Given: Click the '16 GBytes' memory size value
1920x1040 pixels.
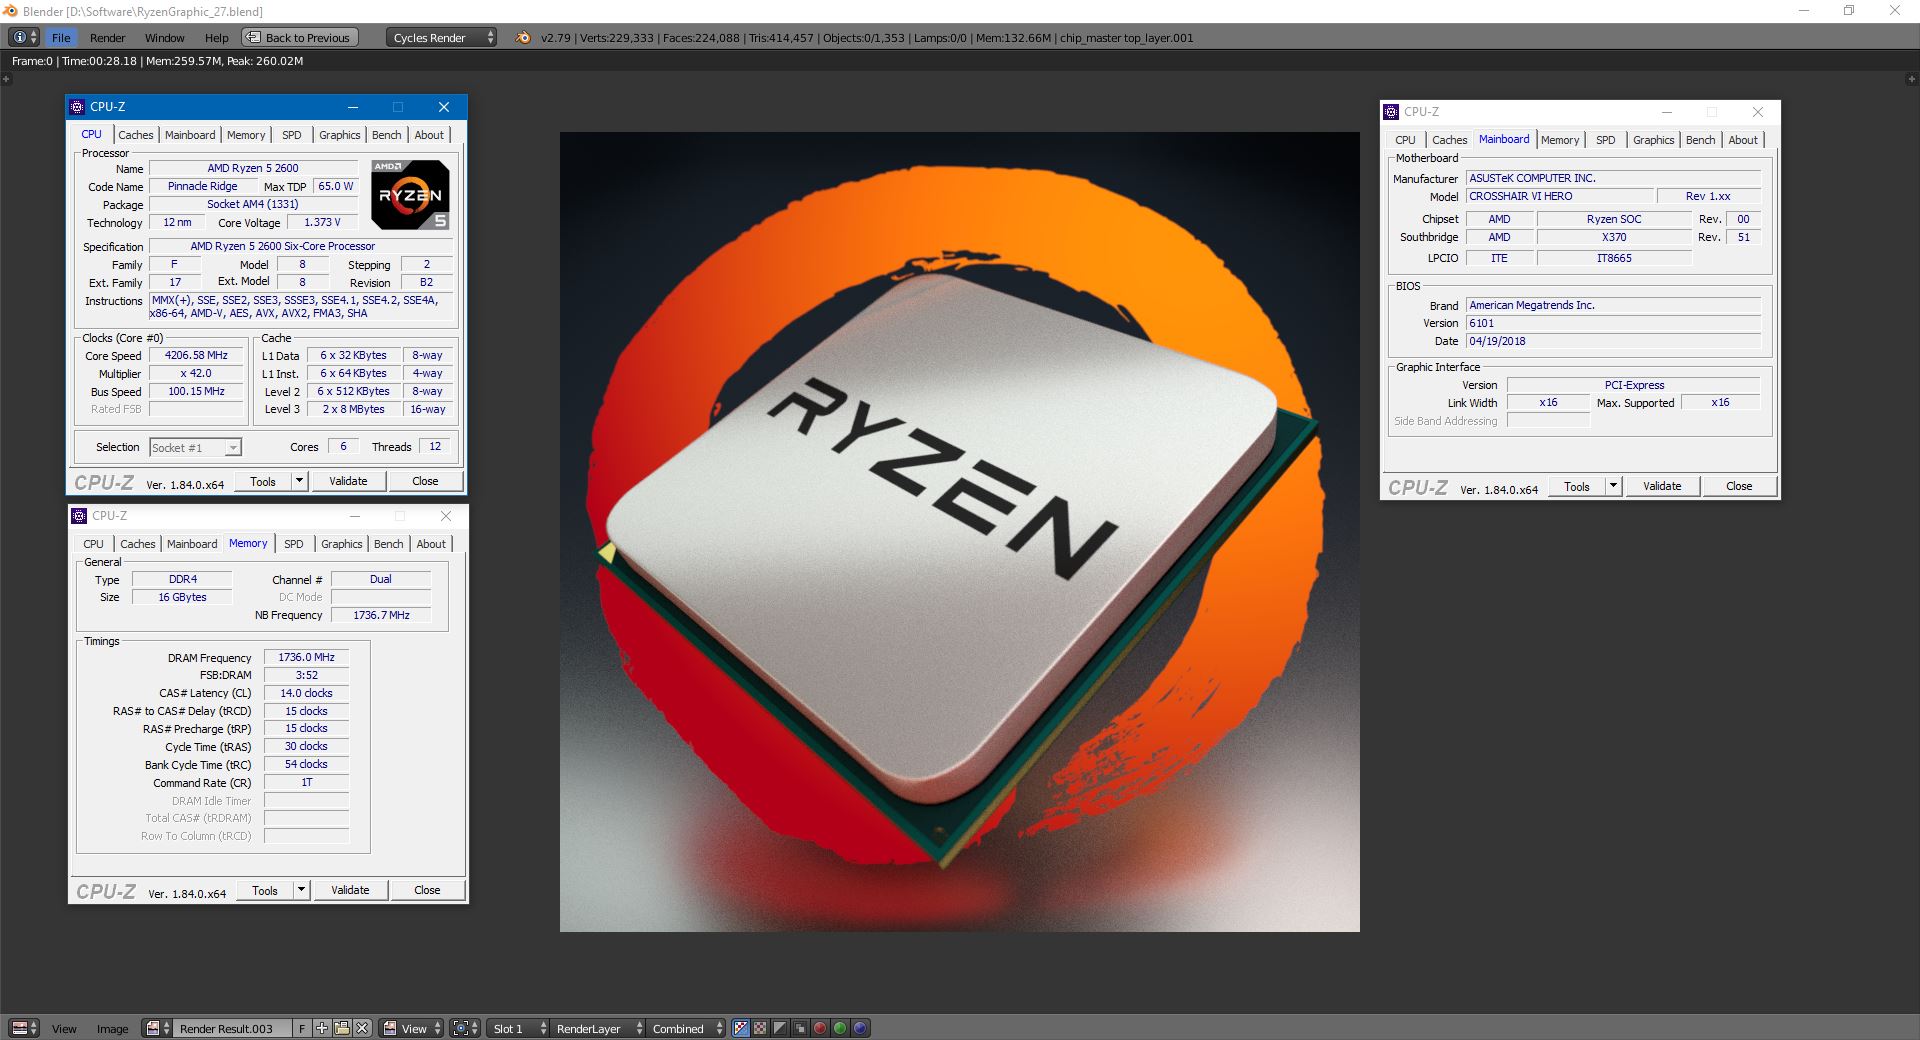Looking at the screenshot, I should pyautogui.click(x=182, y=597).
